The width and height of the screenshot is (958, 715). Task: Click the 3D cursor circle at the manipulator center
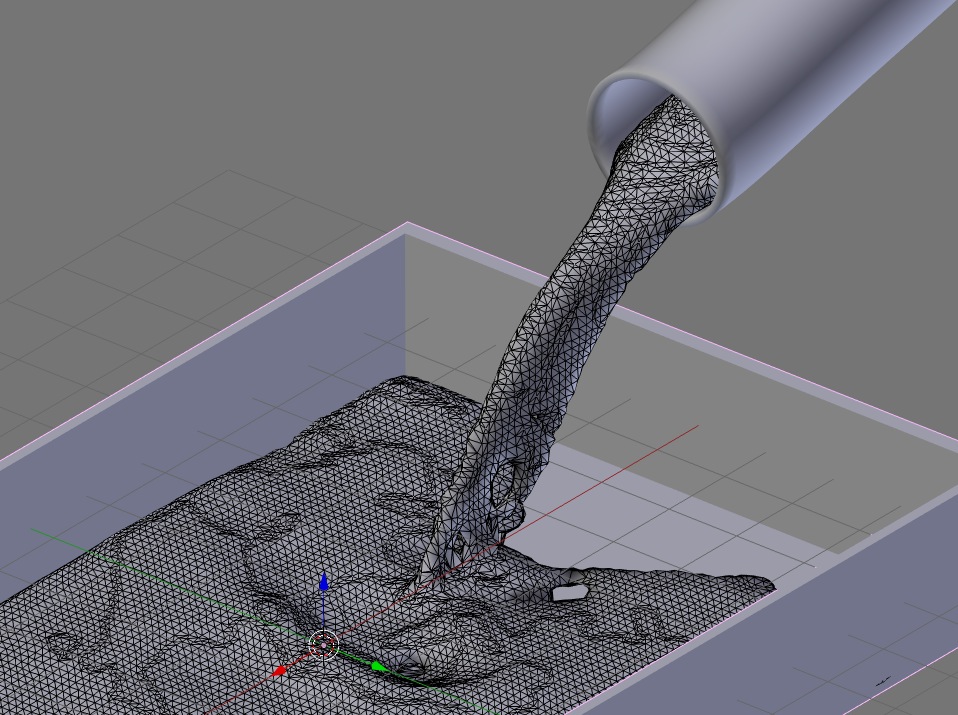(324, 645)
